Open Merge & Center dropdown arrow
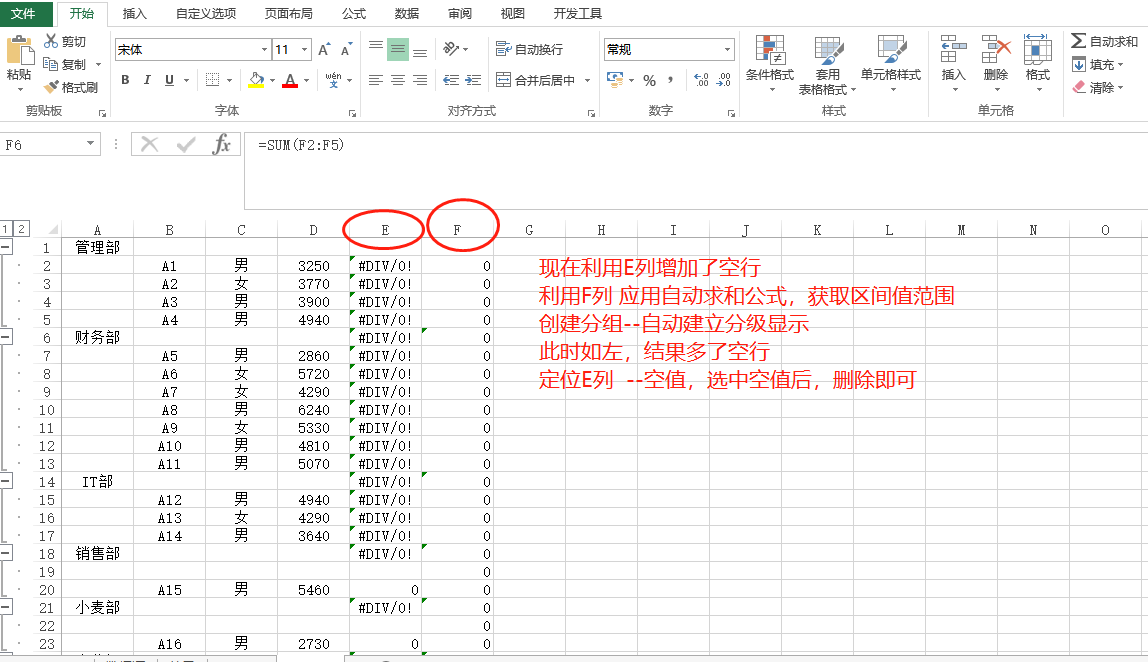This screenshot has width=1148, height=662. click(x=587, y=80)
